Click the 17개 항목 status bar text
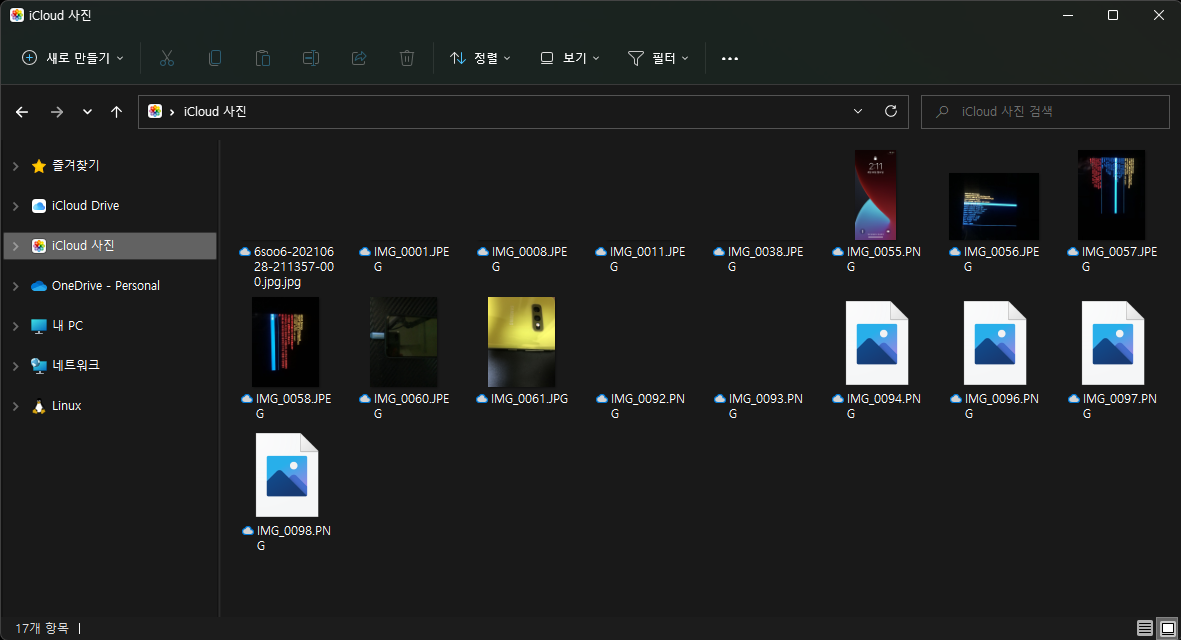Screen dimensions: 1181x640 point(42,628)
